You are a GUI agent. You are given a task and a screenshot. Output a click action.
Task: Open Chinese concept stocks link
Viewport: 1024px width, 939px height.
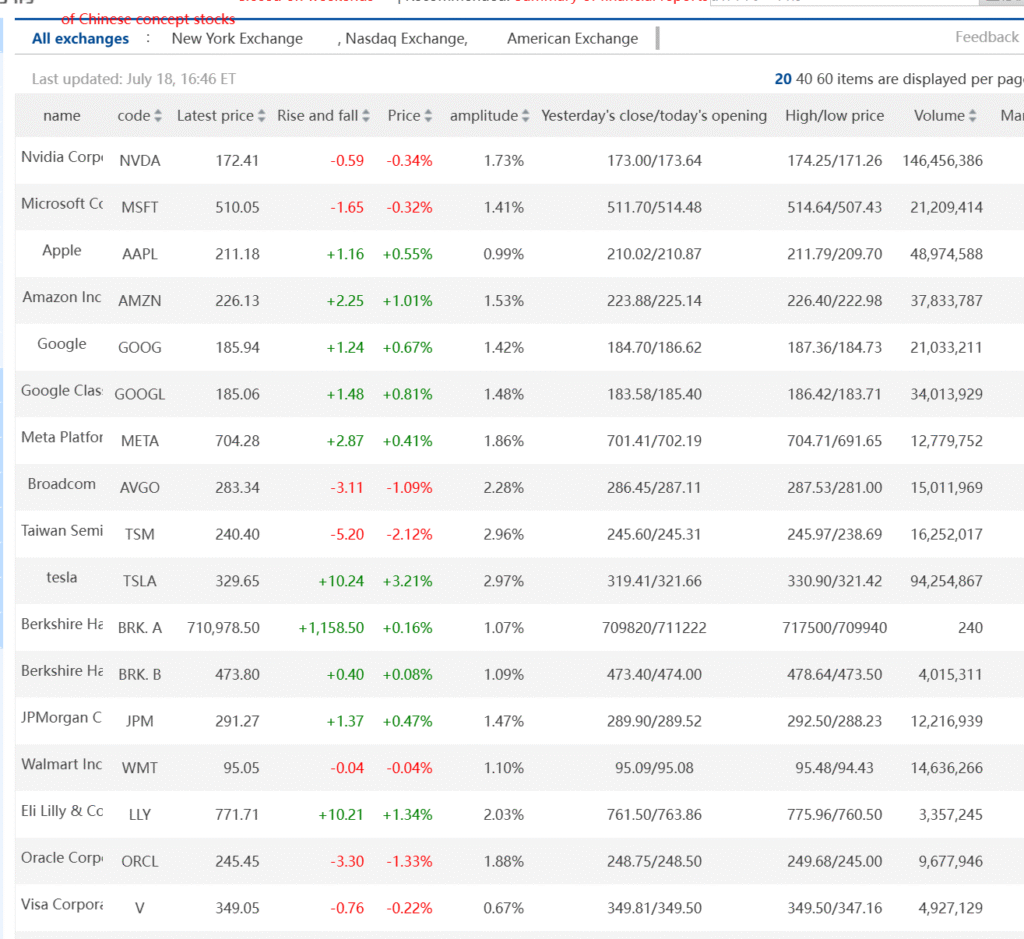point(148,19)
